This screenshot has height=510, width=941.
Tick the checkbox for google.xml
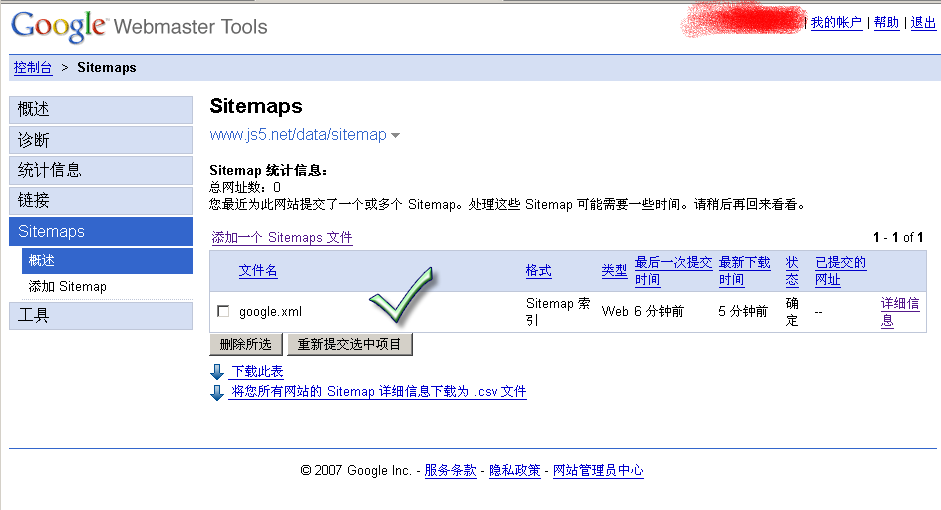coord(223,311)
